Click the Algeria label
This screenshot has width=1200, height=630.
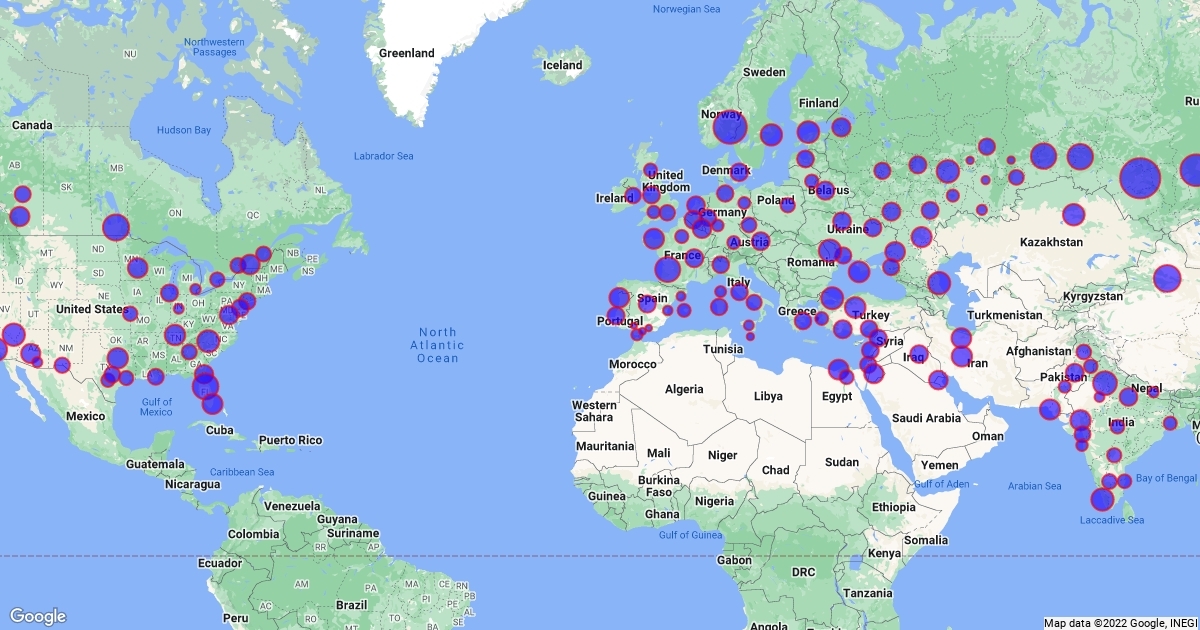(685, 389)
